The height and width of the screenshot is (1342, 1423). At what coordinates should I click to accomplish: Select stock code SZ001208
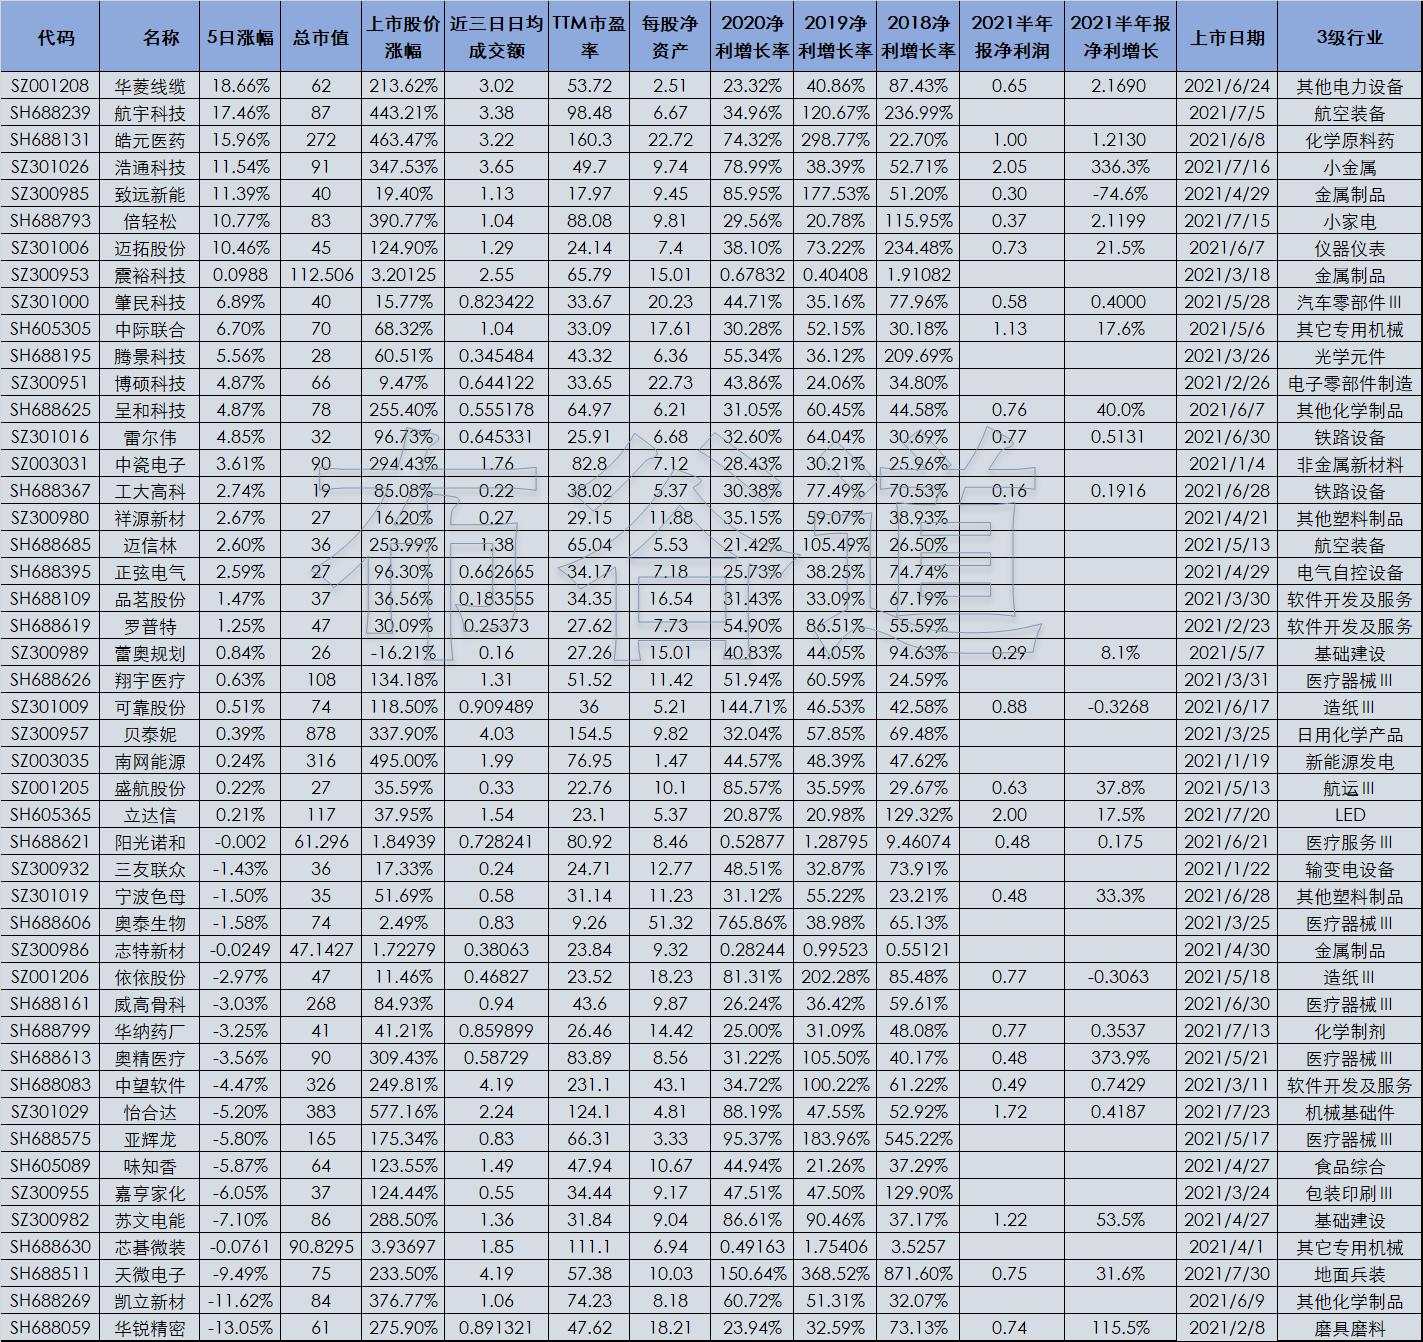click(50, 86)
